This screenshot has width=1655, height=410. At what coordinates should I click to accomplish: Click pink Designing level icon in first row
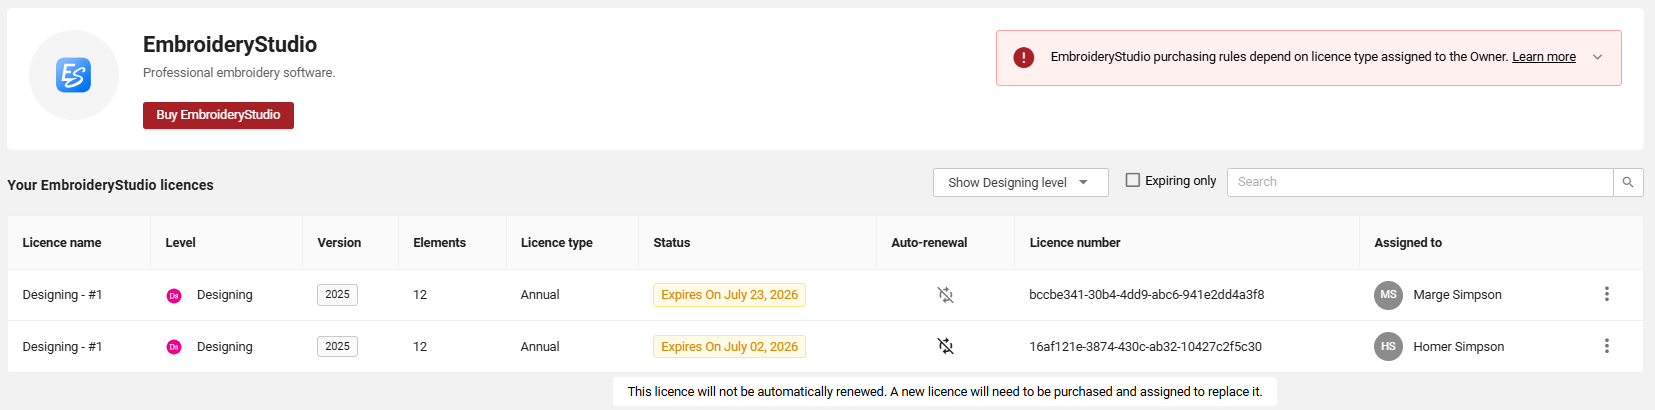pos(174,296)
